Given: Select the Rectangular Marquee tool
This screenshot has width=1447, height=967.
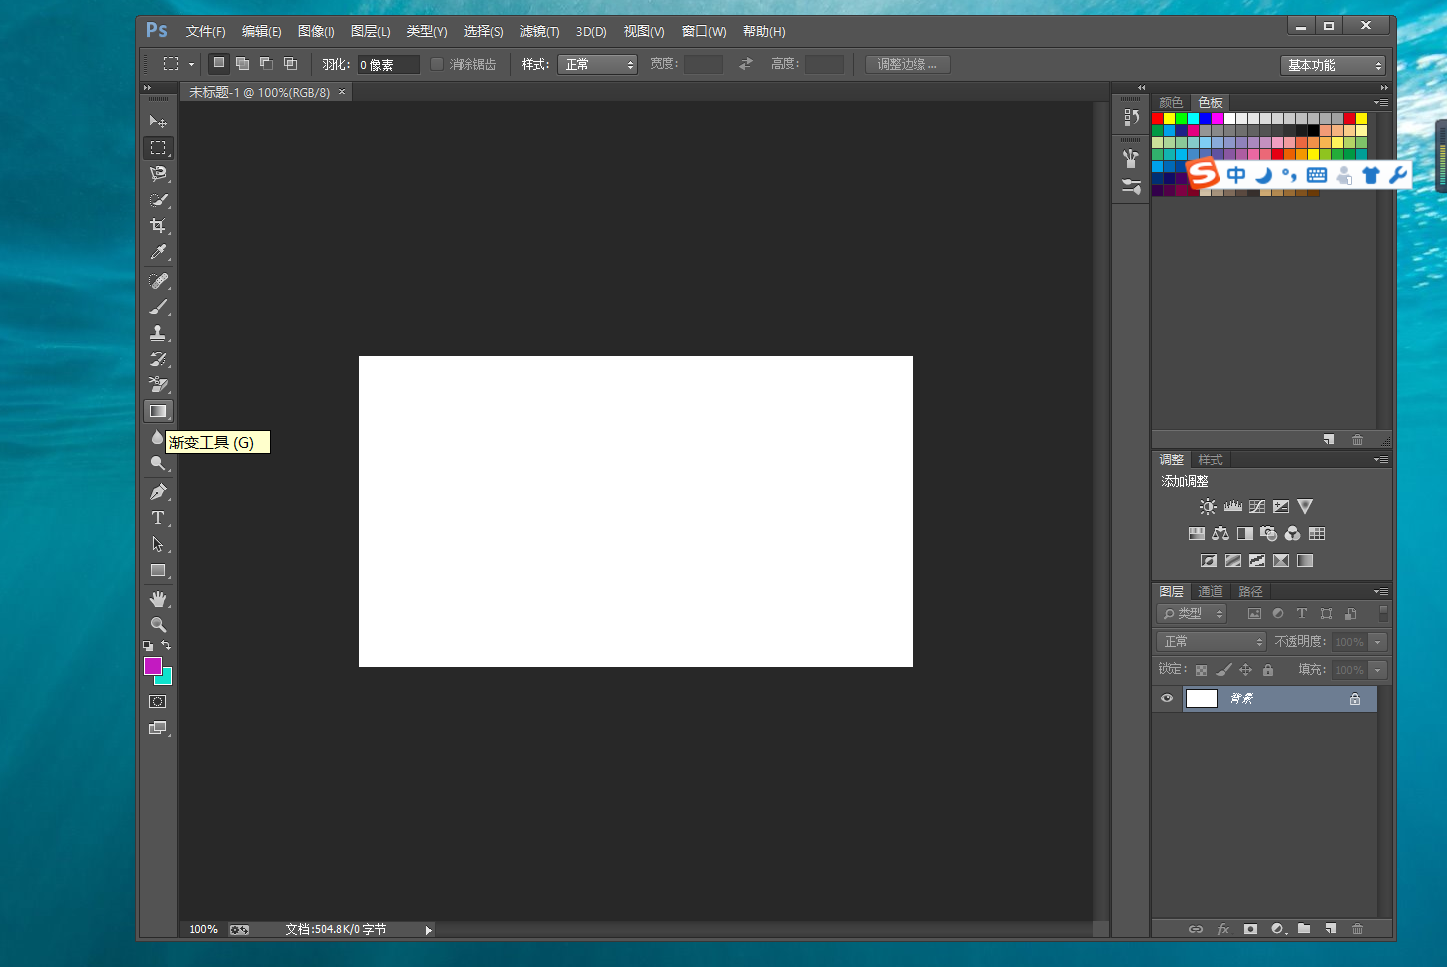Looking at the screenshot, I should [158, 148].
